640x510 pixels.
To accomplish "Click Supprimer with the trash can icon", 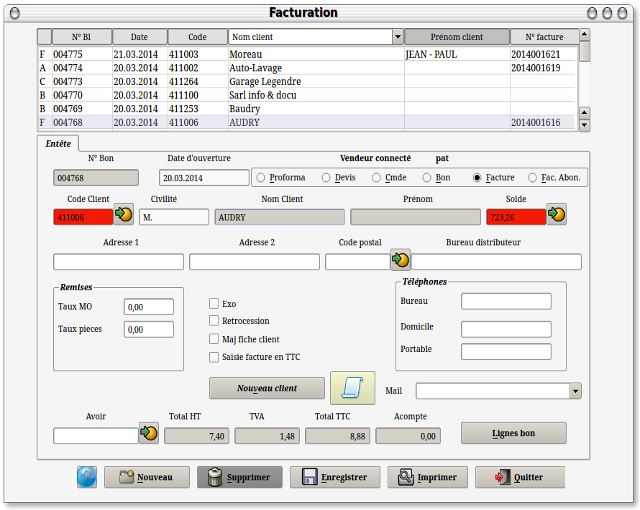I will [240, 477].
